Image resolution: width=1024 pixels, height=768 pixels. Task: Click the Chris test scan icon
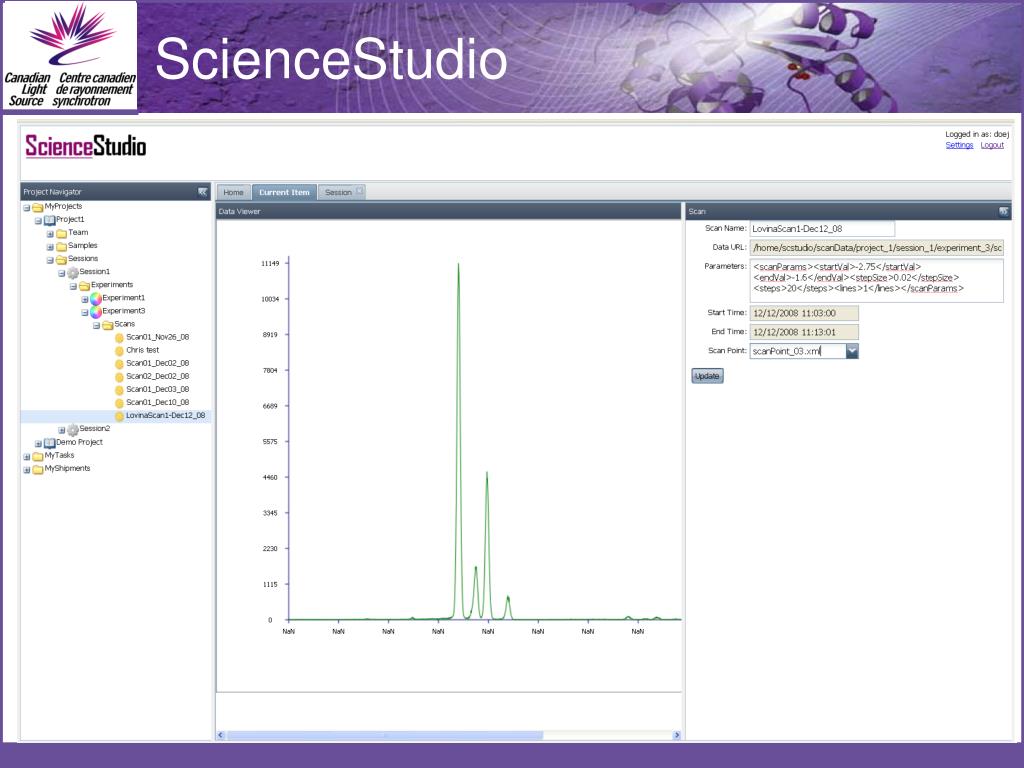(x=119, y=351)
